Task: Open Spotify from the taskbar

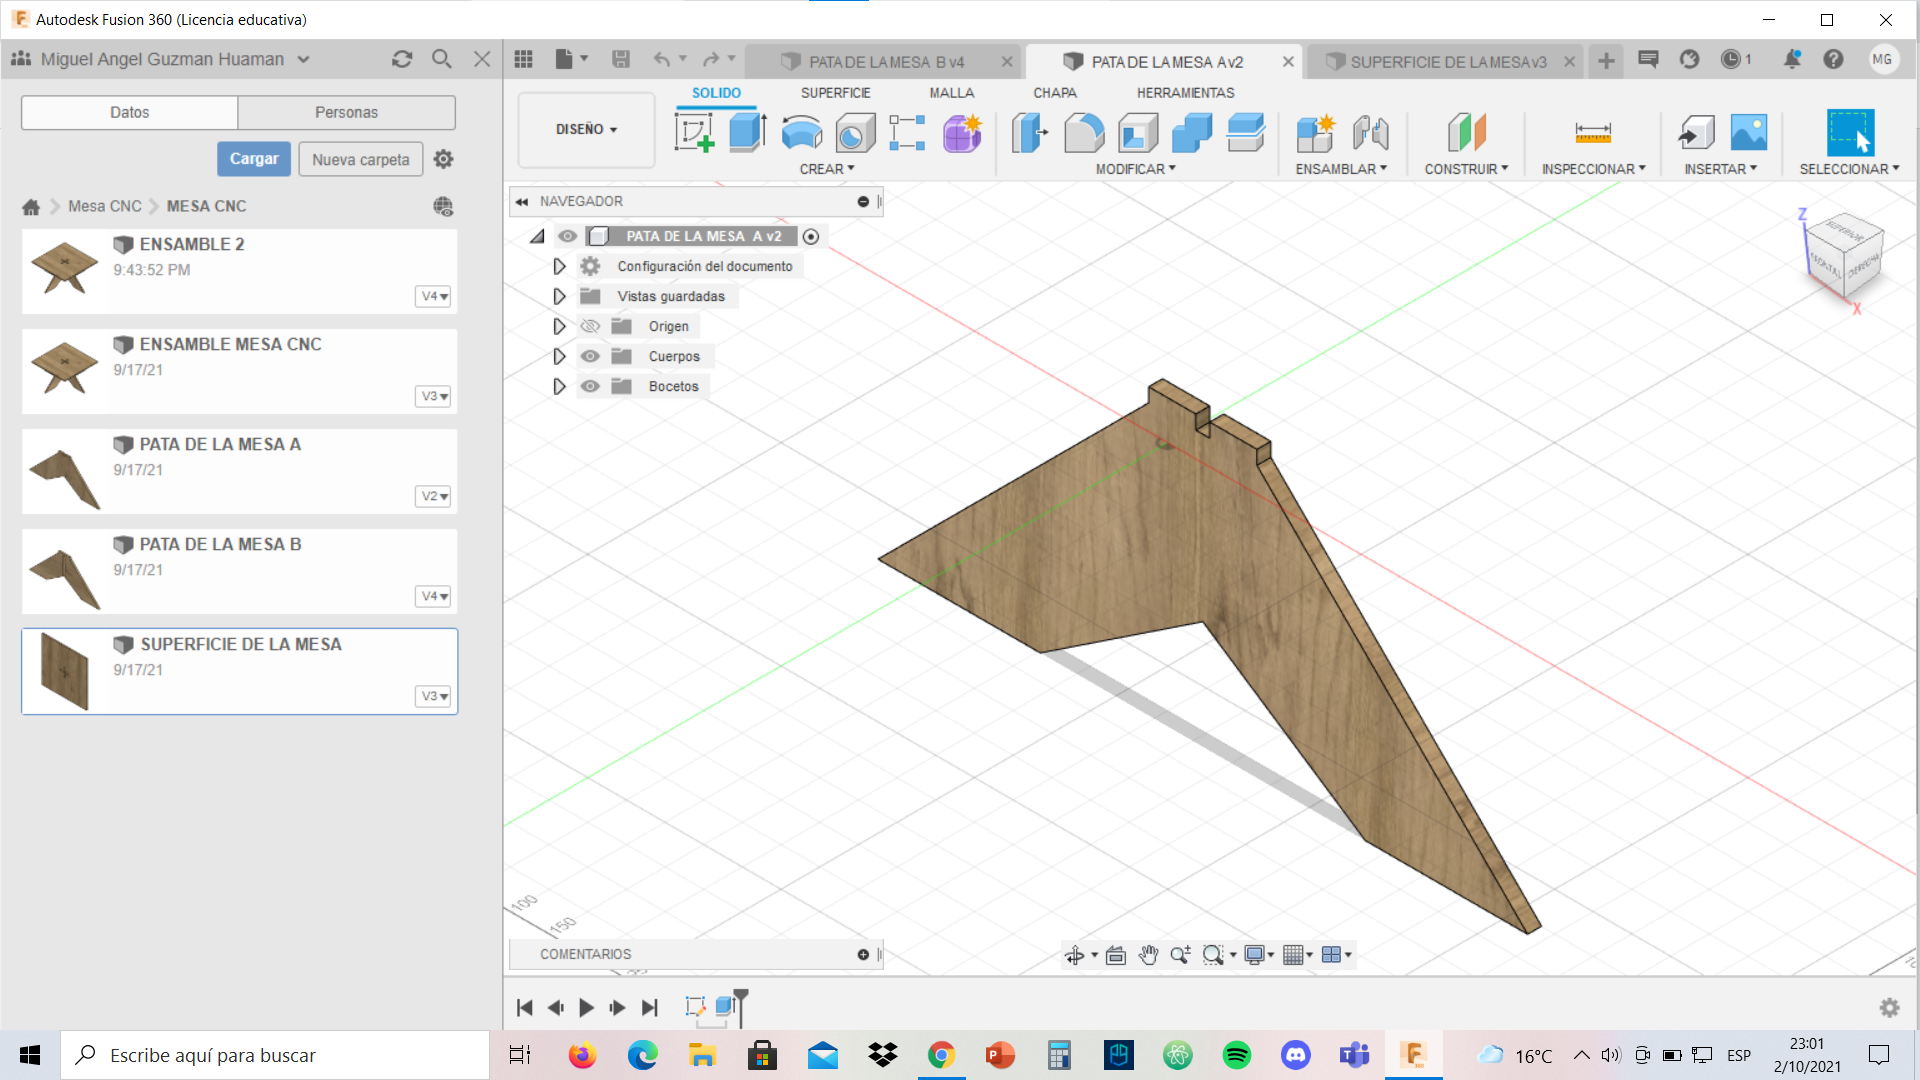Action: [1236, 1055]
